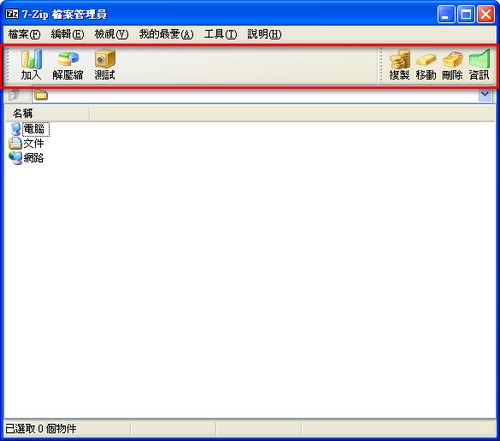500x441 pixels.
Task: Select the 文件 text label
Action: 34,143
